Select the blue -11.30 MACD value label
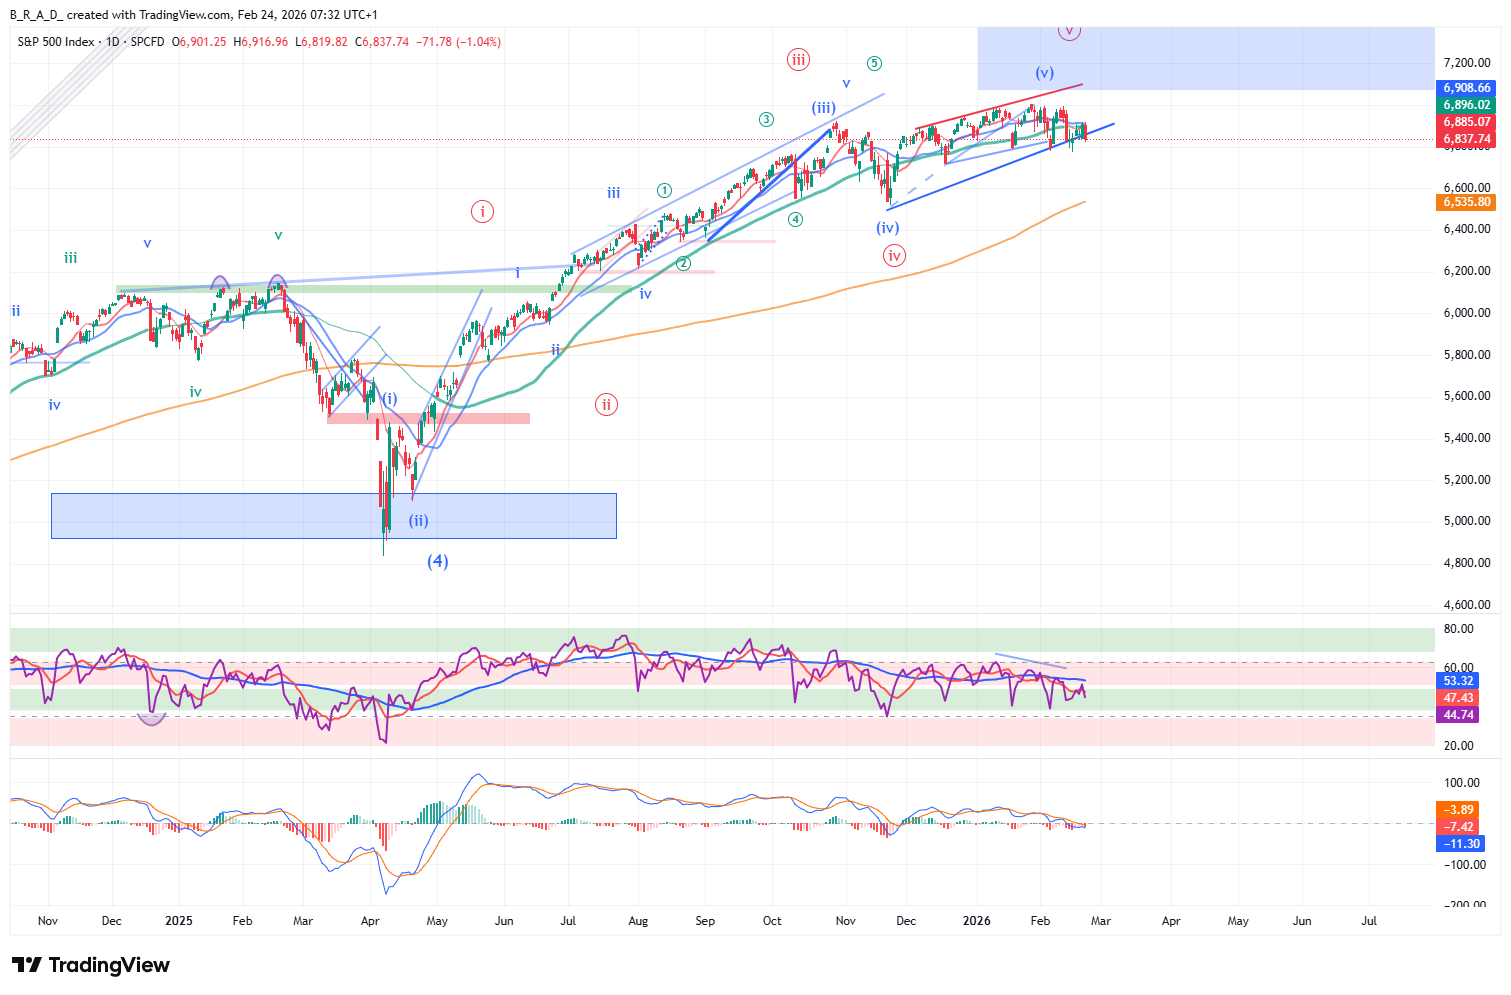The width and height of the screenshot is (1511, 995). (x=1461, y=844)
